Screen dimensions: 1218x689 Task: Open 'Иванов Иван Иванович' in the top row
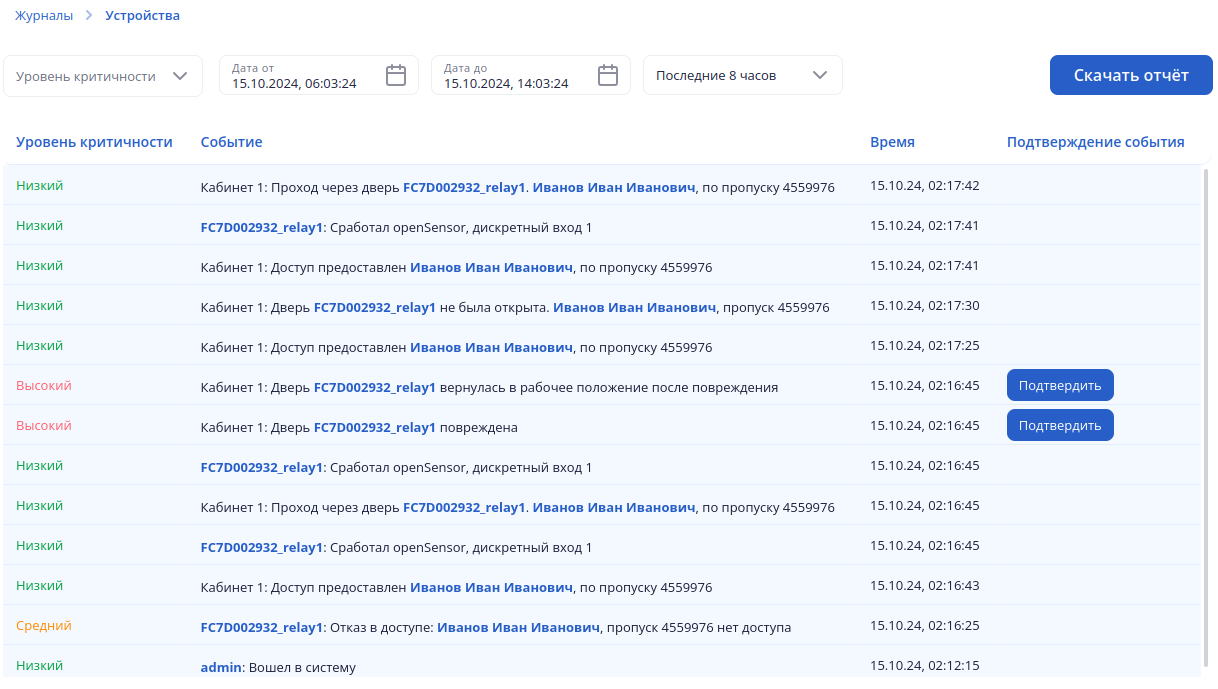pos(613,187)
